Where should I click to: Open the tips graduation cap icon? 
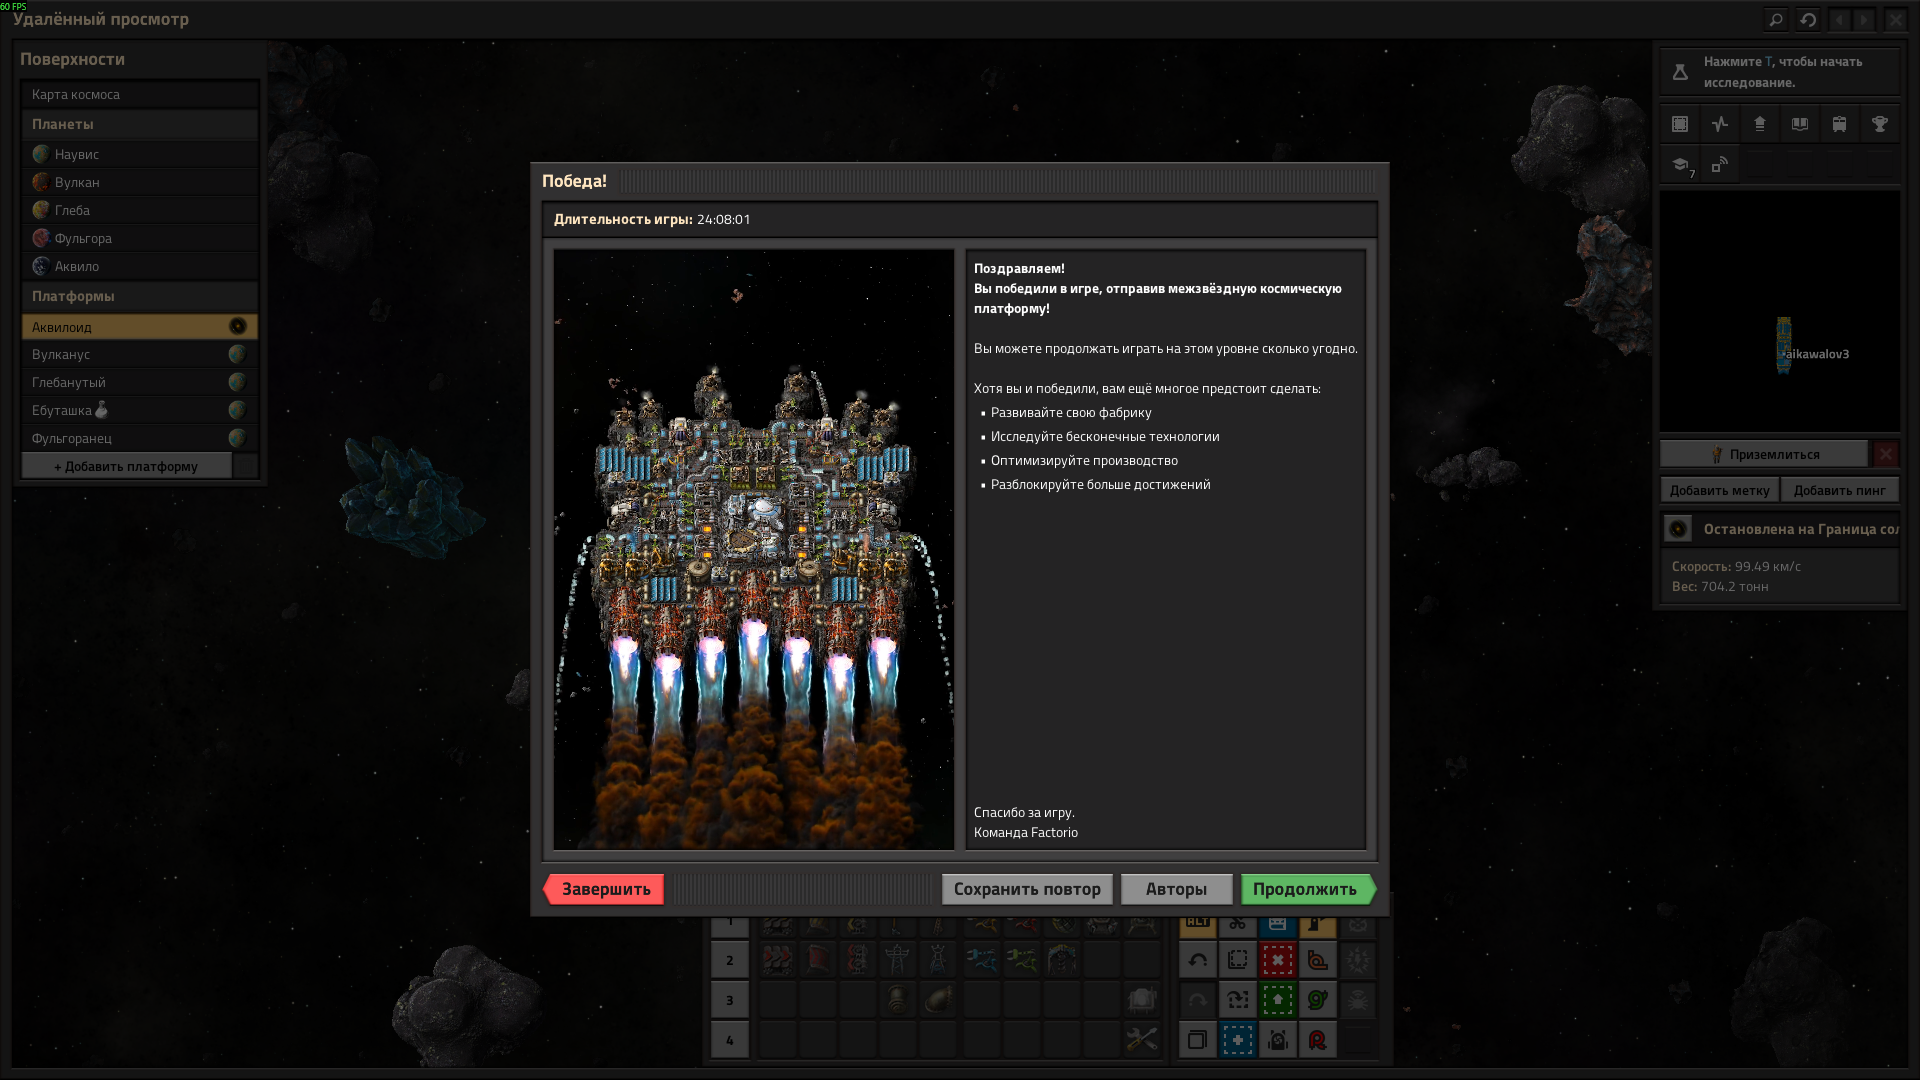(1680, 165)
